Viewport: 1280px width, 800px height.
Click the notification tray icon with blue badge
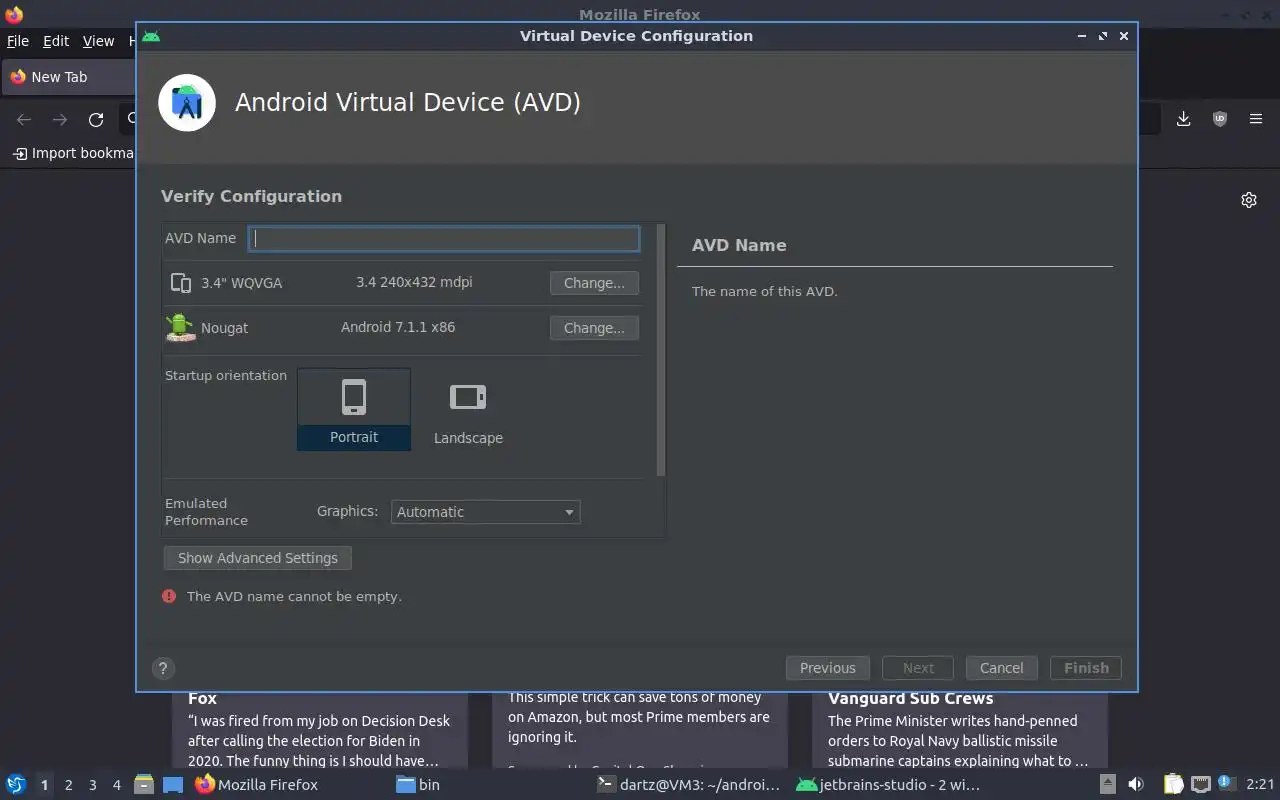[x=1227, y=784]
